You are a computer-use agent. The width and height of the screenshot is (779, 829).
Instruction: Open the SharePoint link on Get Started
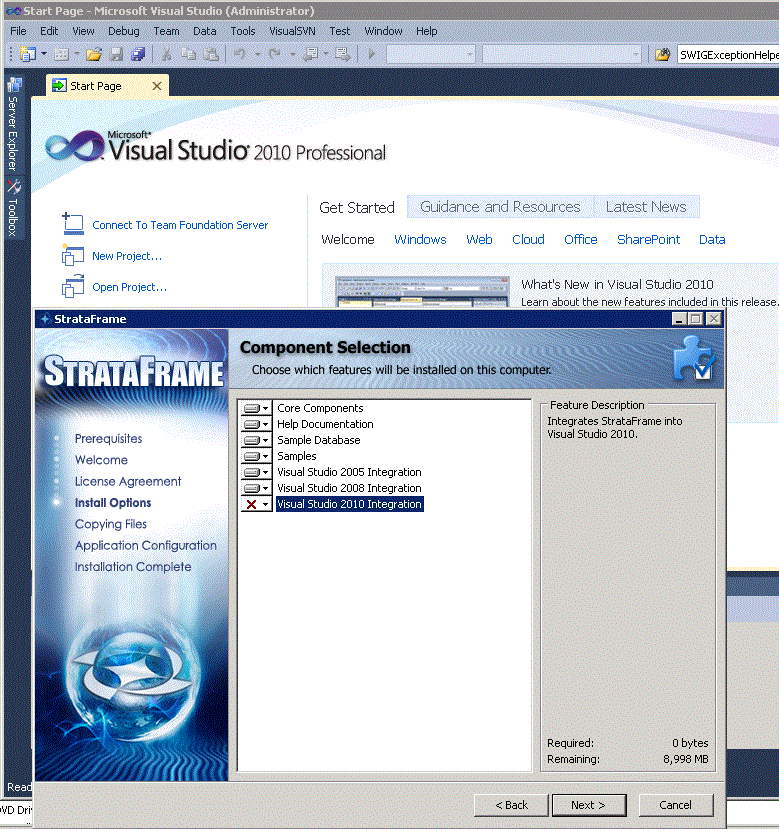(648, 240)
